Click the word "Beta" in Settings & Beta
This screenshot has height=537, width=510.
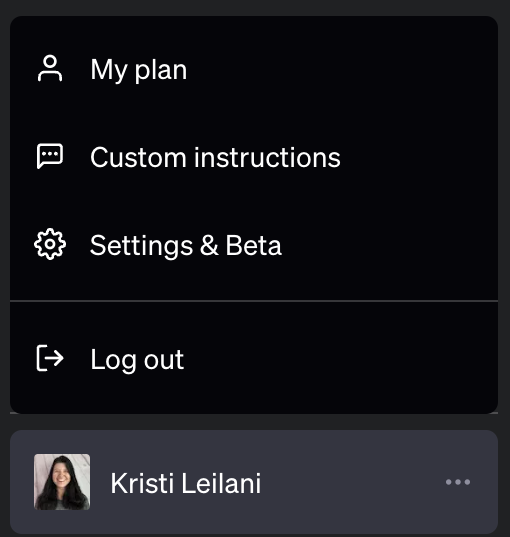point(253,245)
